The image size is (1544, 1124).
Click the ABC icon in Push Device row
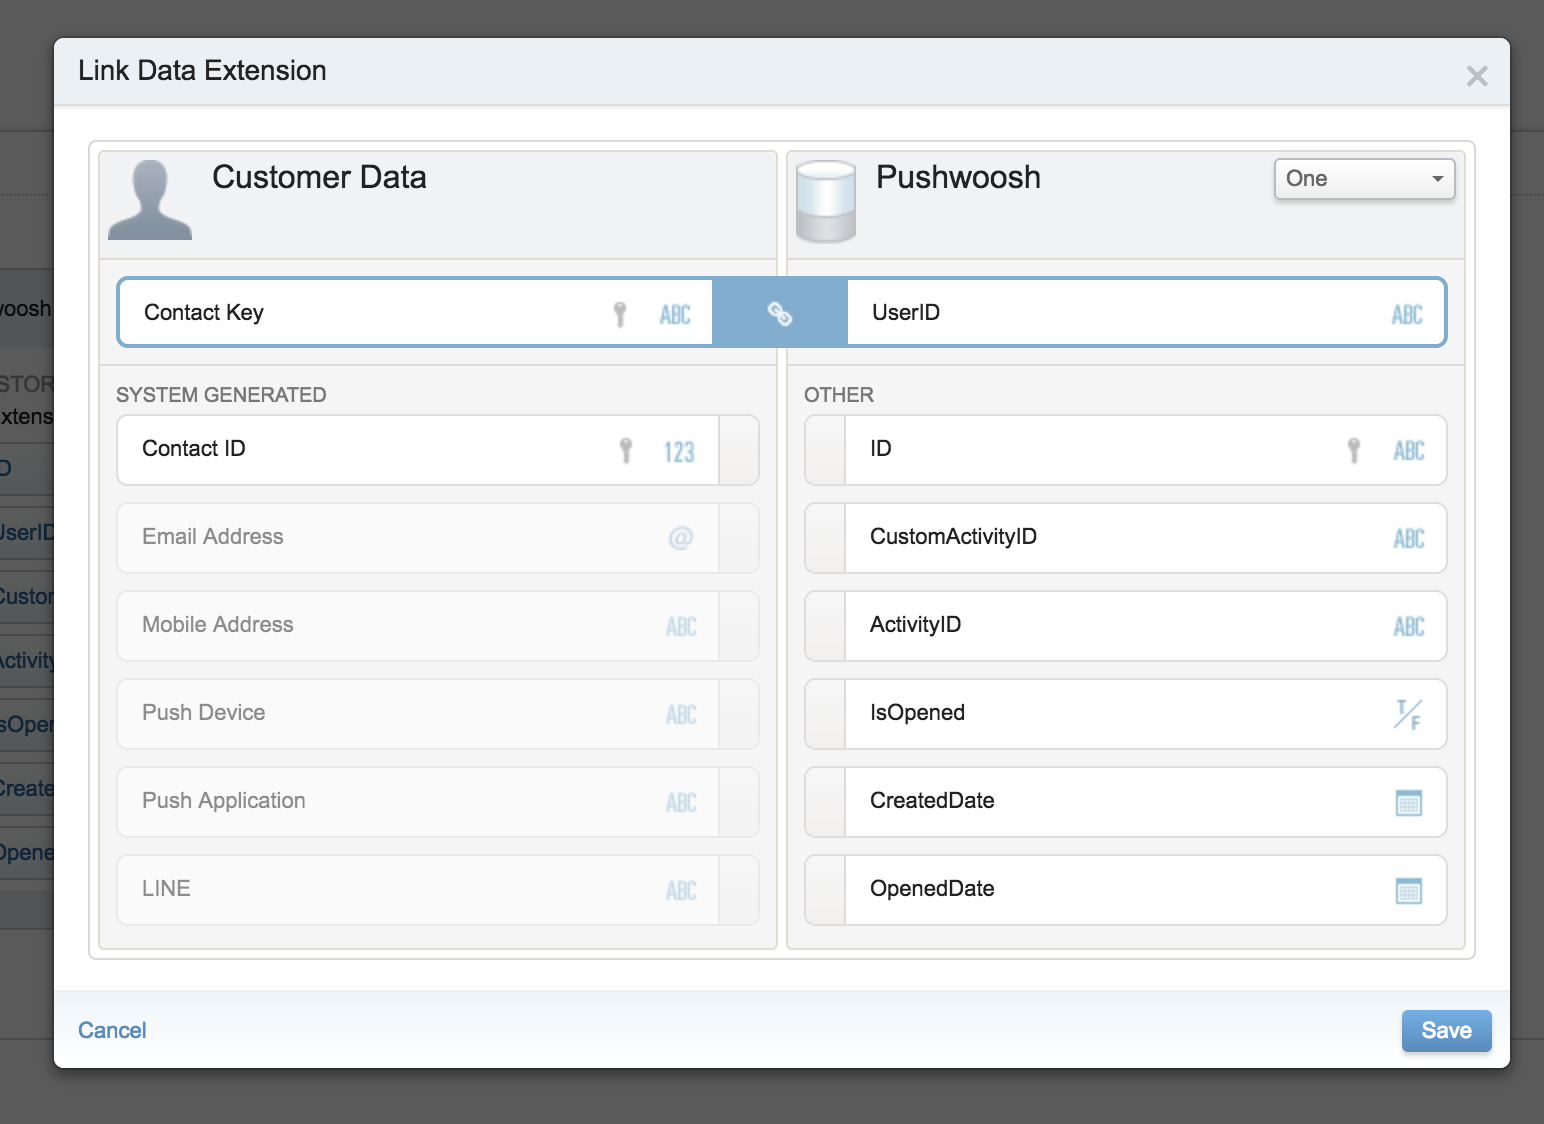click(681, 715)
